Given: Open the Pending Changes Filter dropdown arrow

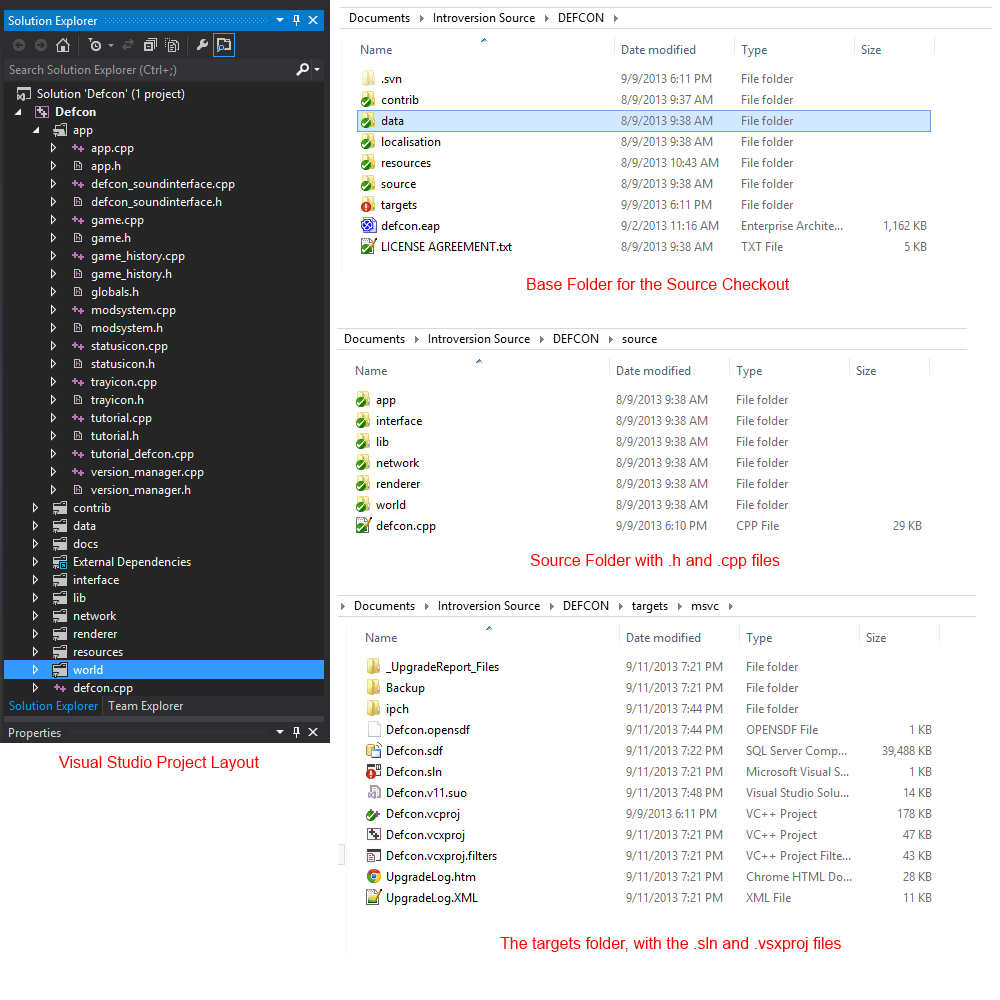Looking at the screenshot, I should pyautogui.click(x=111, y=45).
